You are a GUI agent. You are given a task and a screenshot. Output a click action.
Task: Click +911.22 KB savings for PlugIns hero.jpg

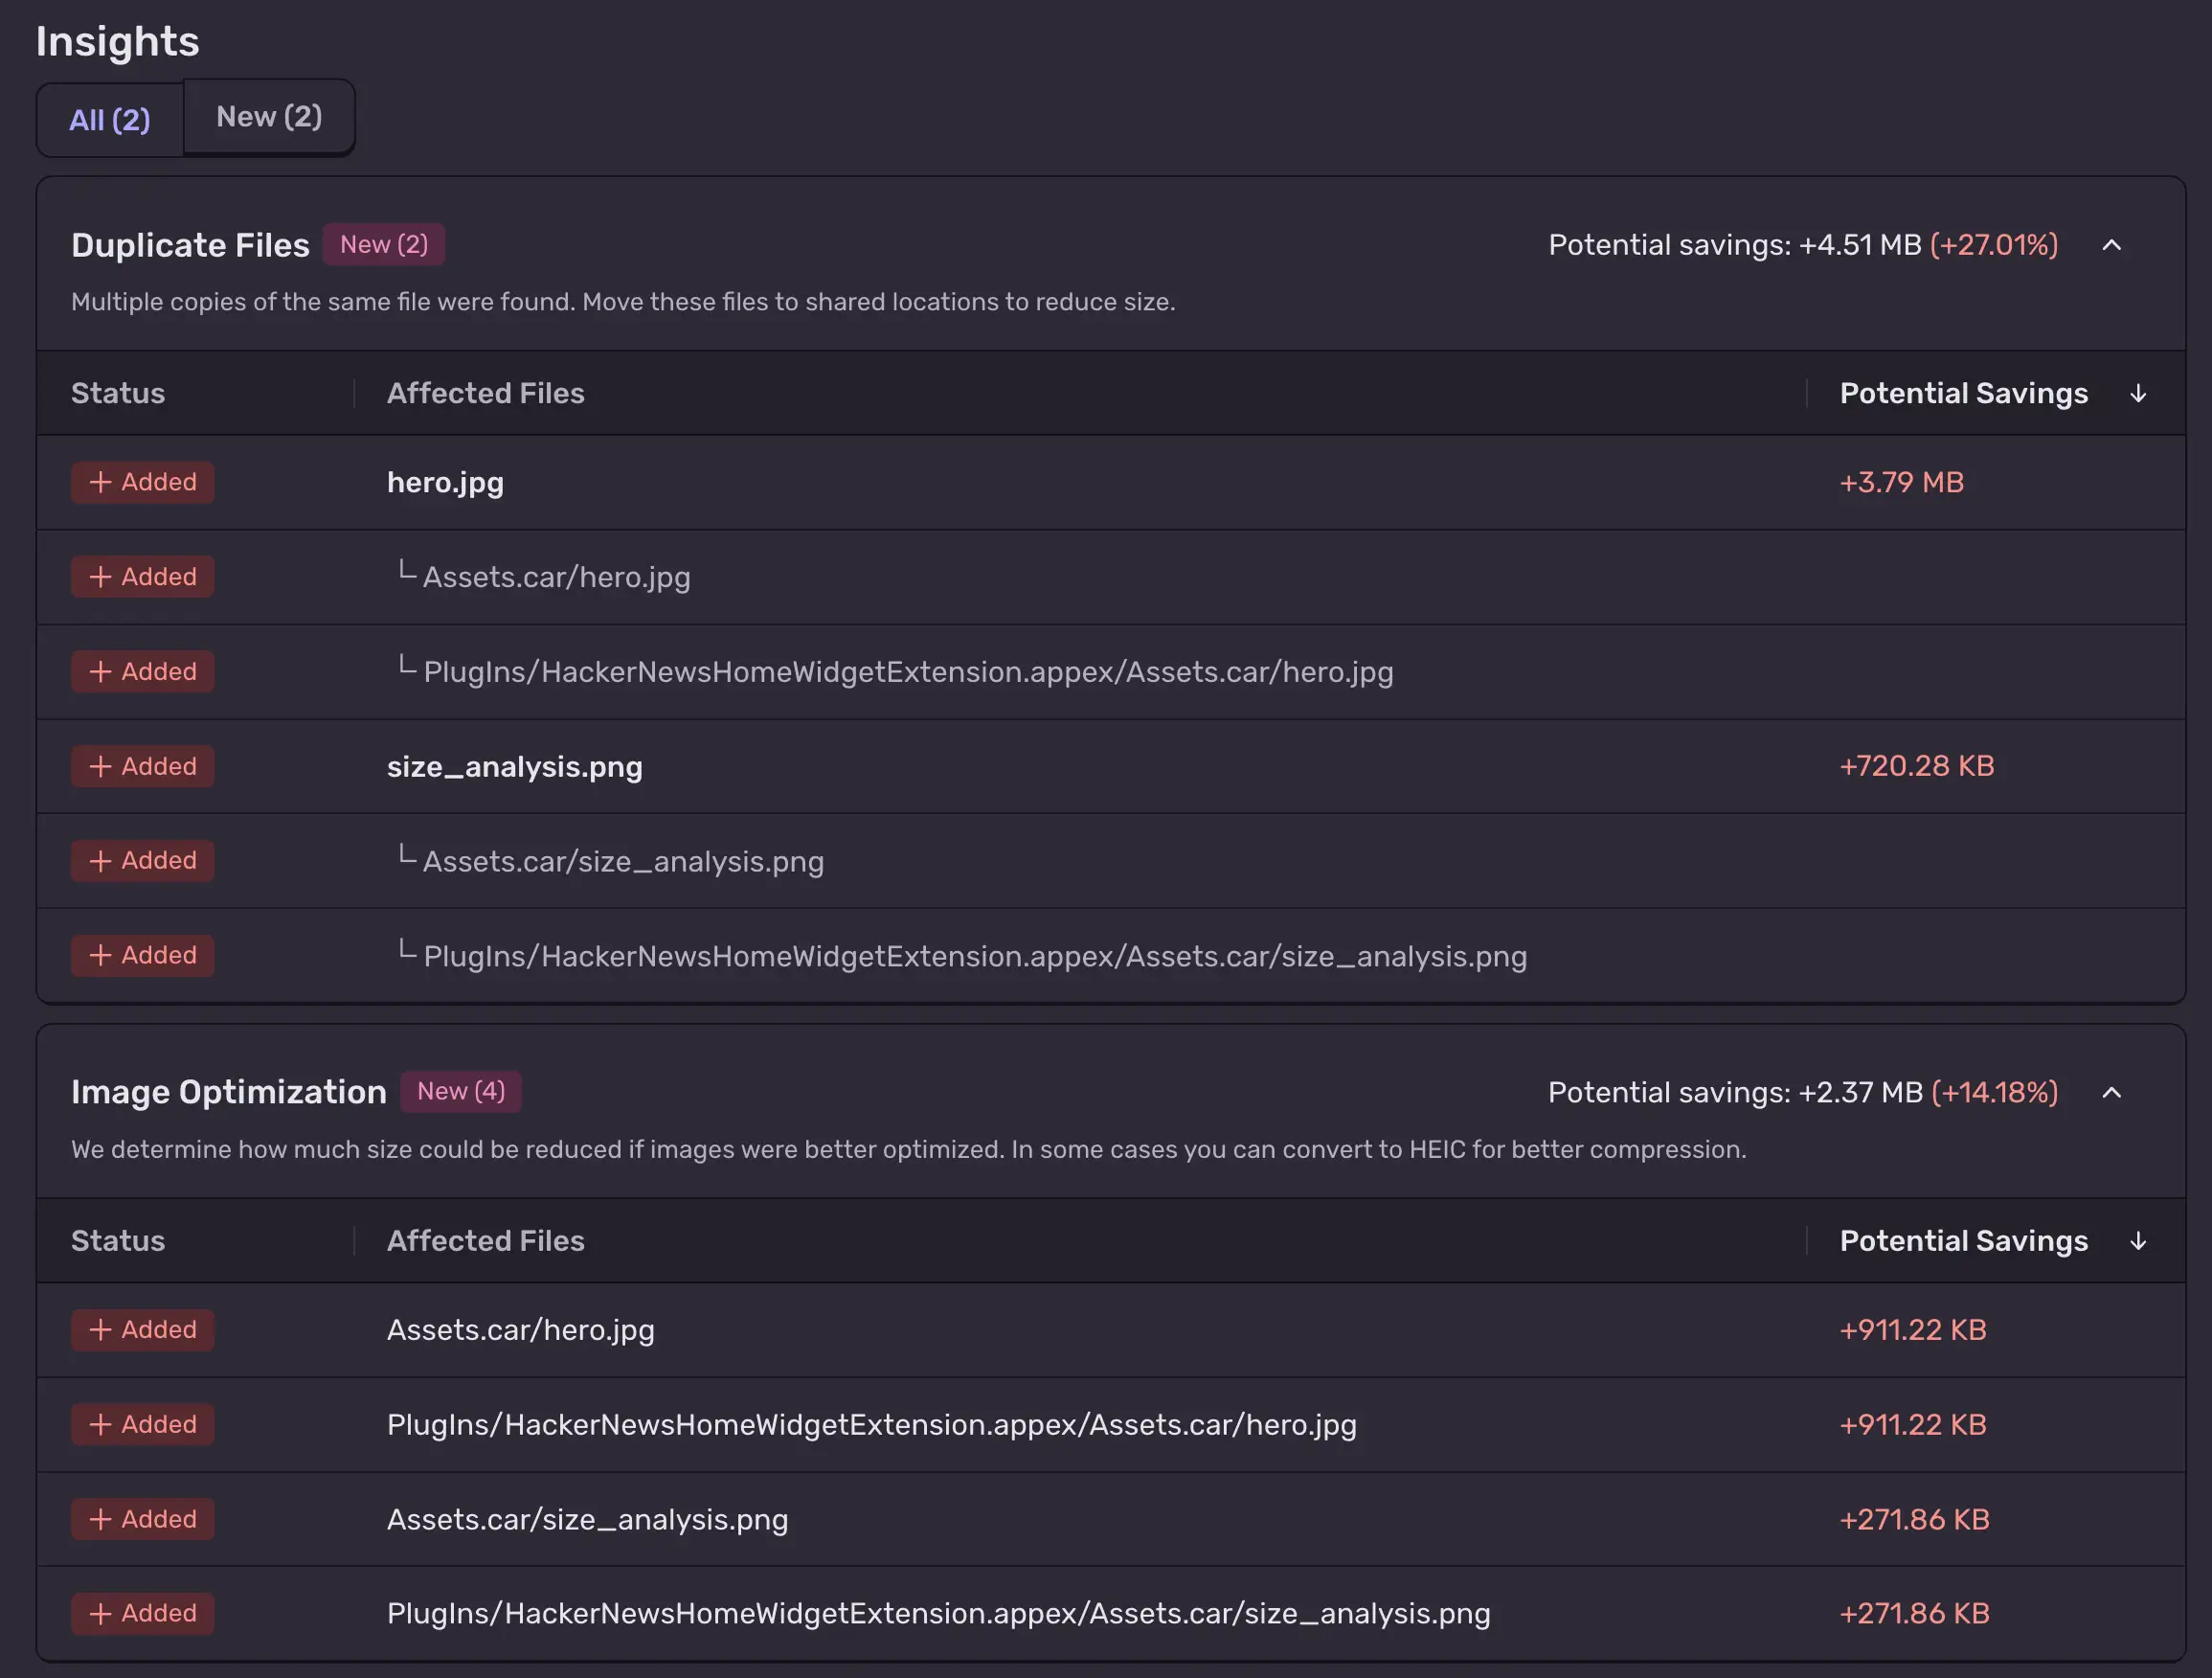coord(1912,1424)
